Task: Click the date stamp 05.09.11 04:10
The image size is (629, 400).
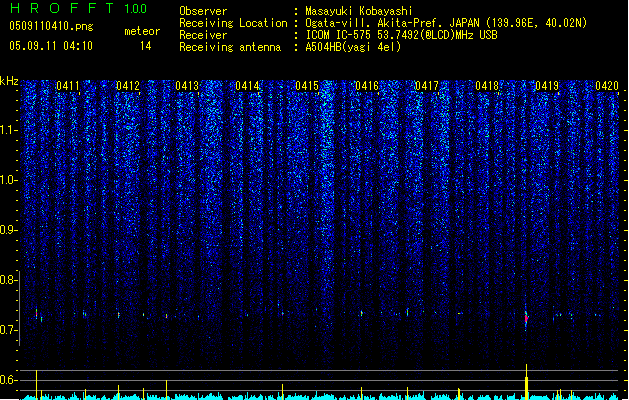Action: pos(51,46)
